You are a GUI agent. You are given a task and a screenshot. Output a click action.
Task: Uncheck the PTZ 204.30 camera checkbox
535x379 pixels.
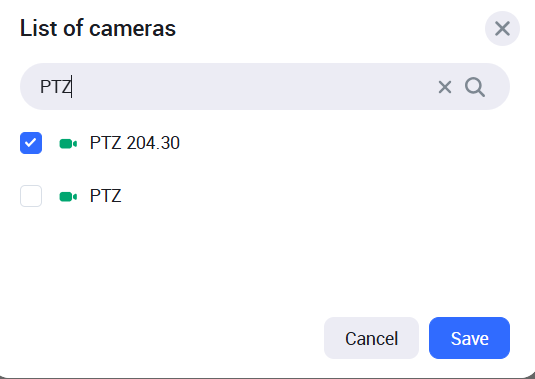(31, 143)
